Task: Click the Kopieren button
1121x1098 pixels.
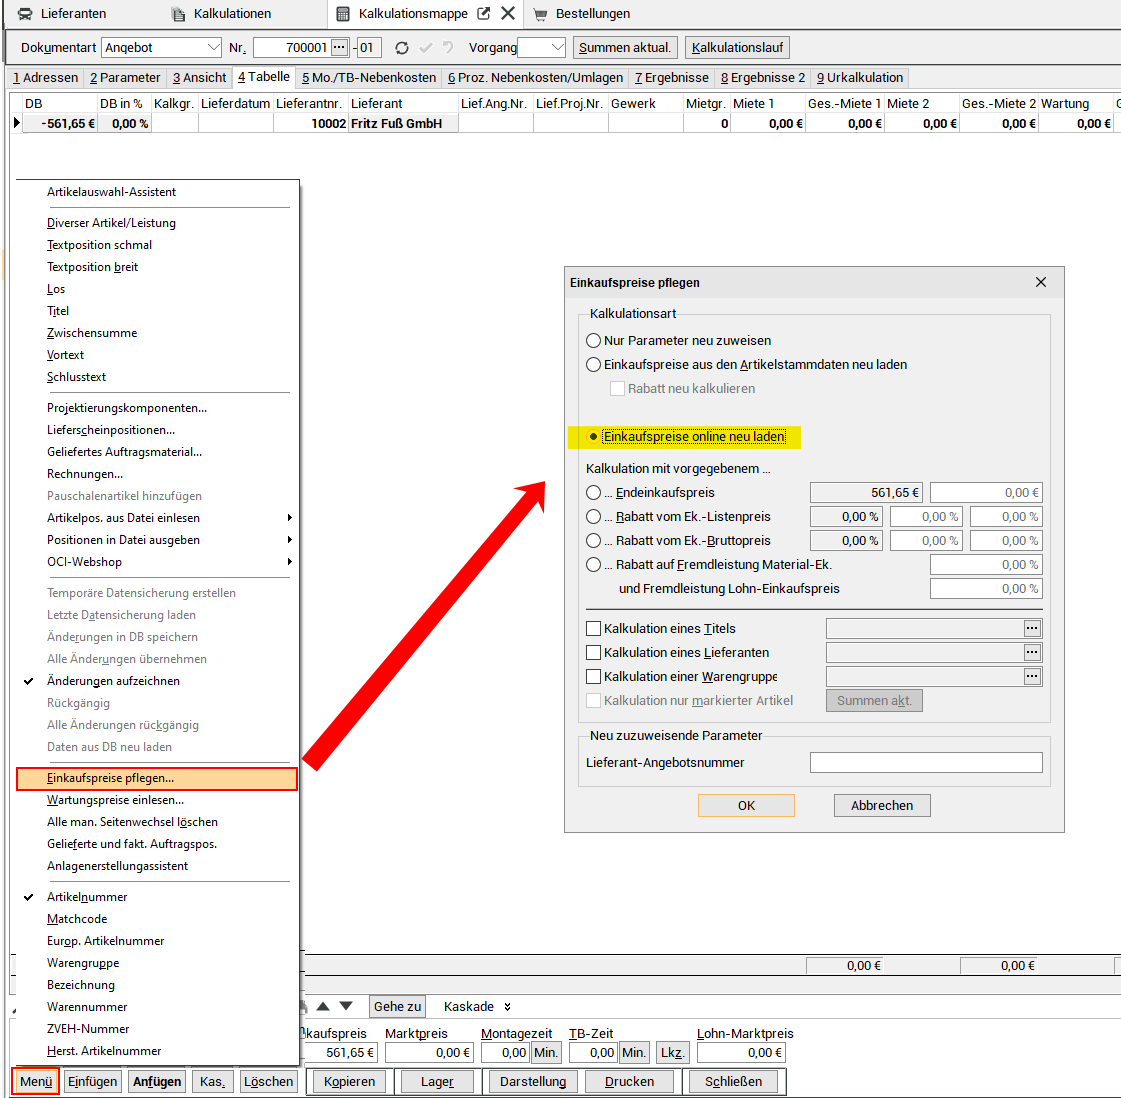Action: (x=350, y=1082)
